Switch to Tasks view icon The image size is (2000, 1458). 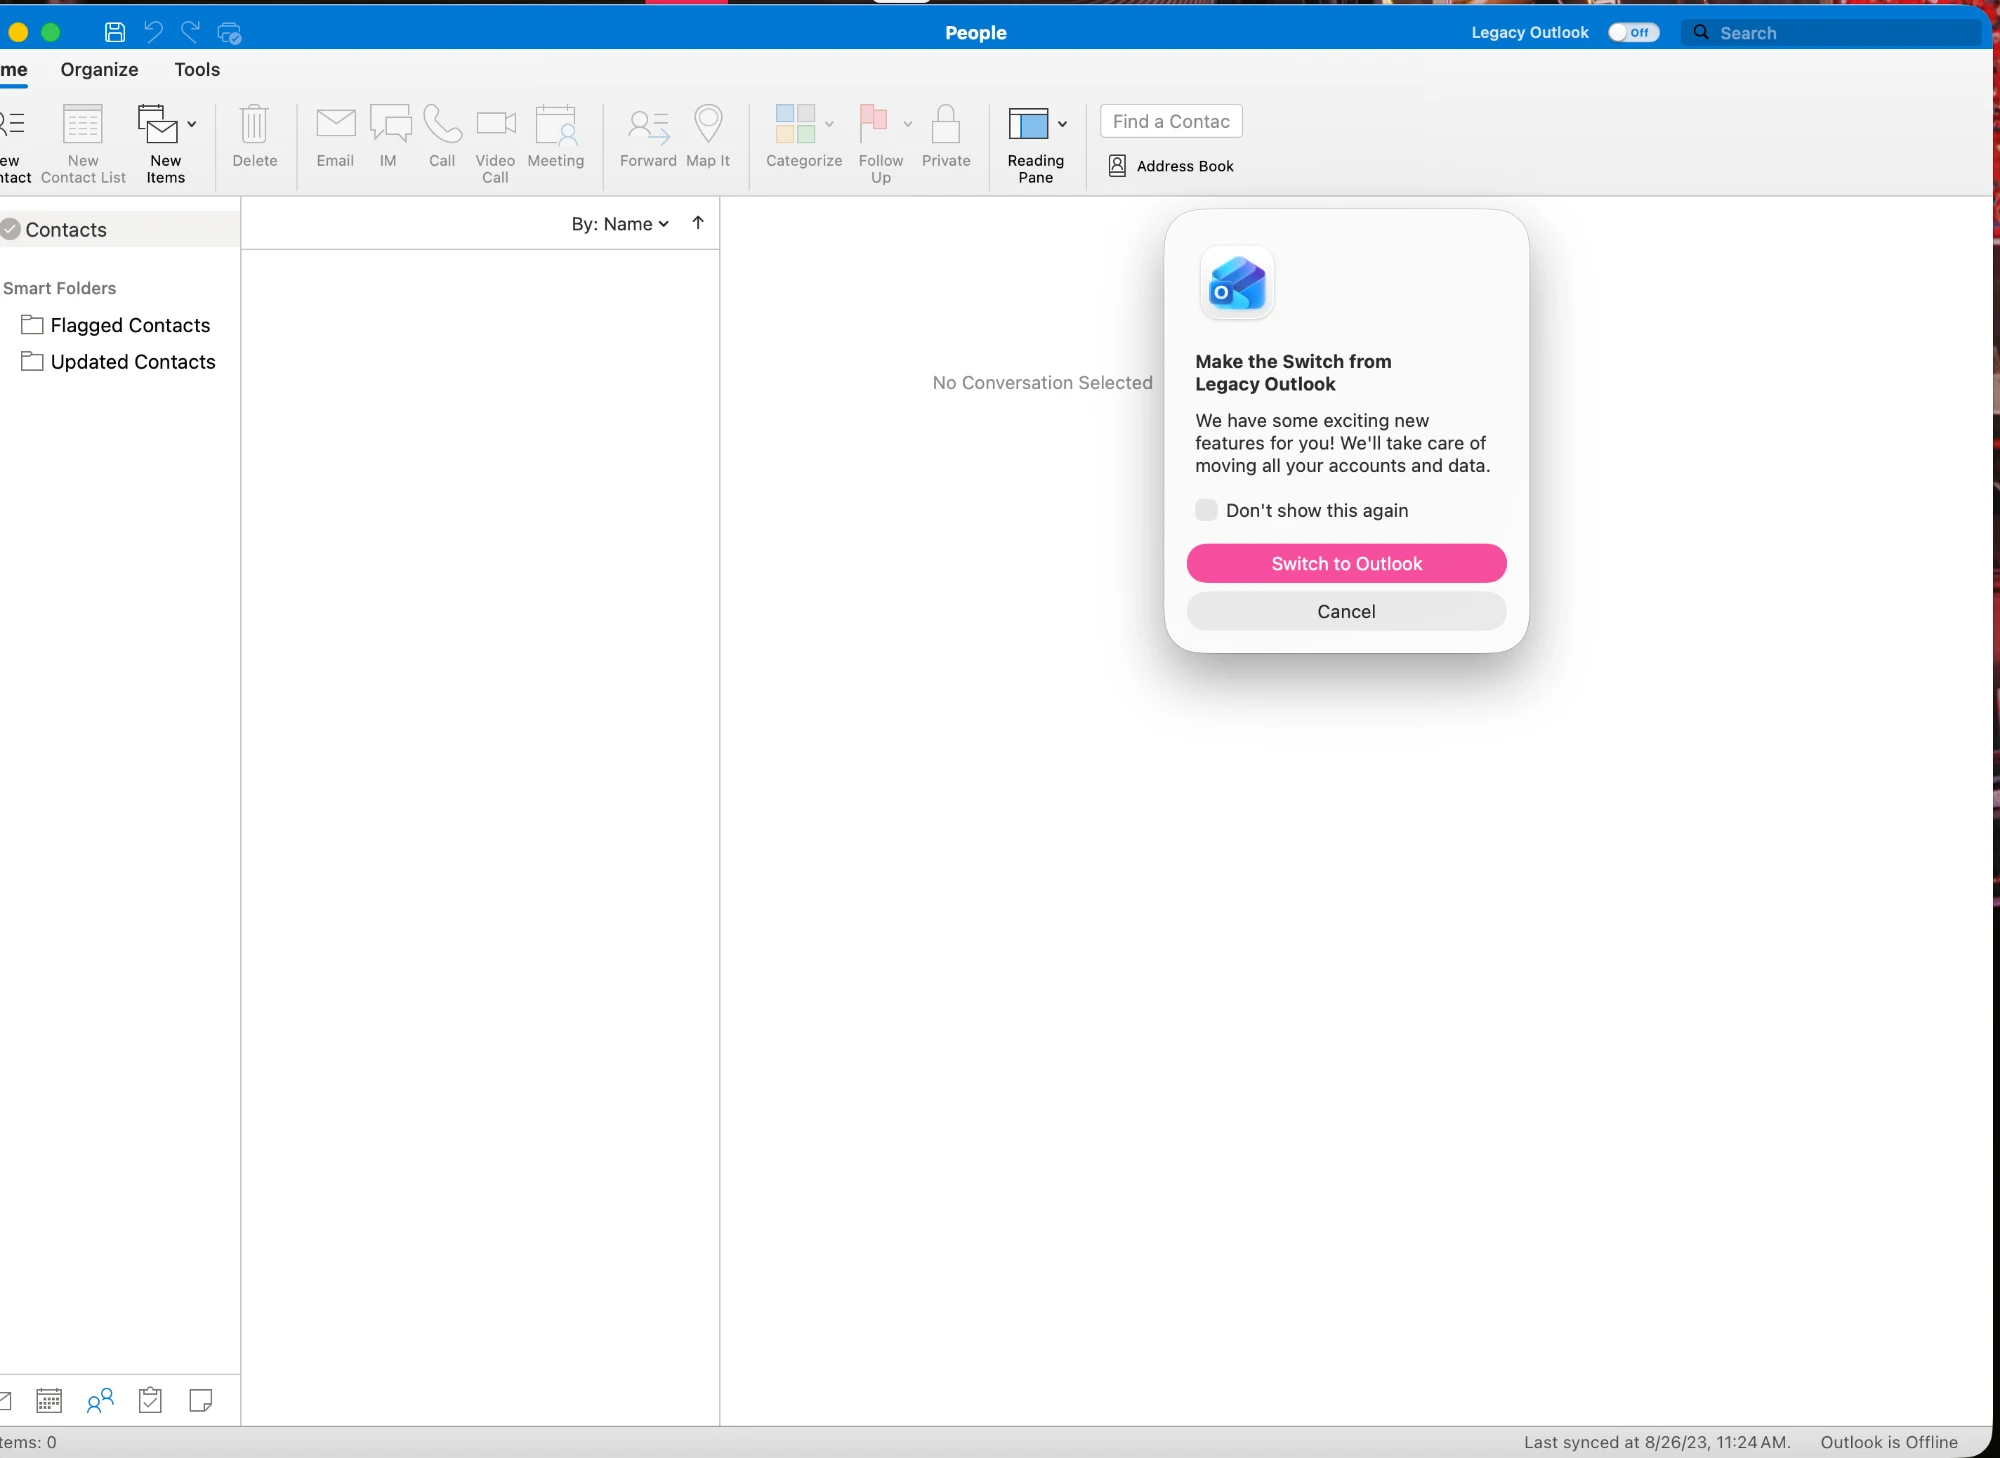(x=150, y=1400)
